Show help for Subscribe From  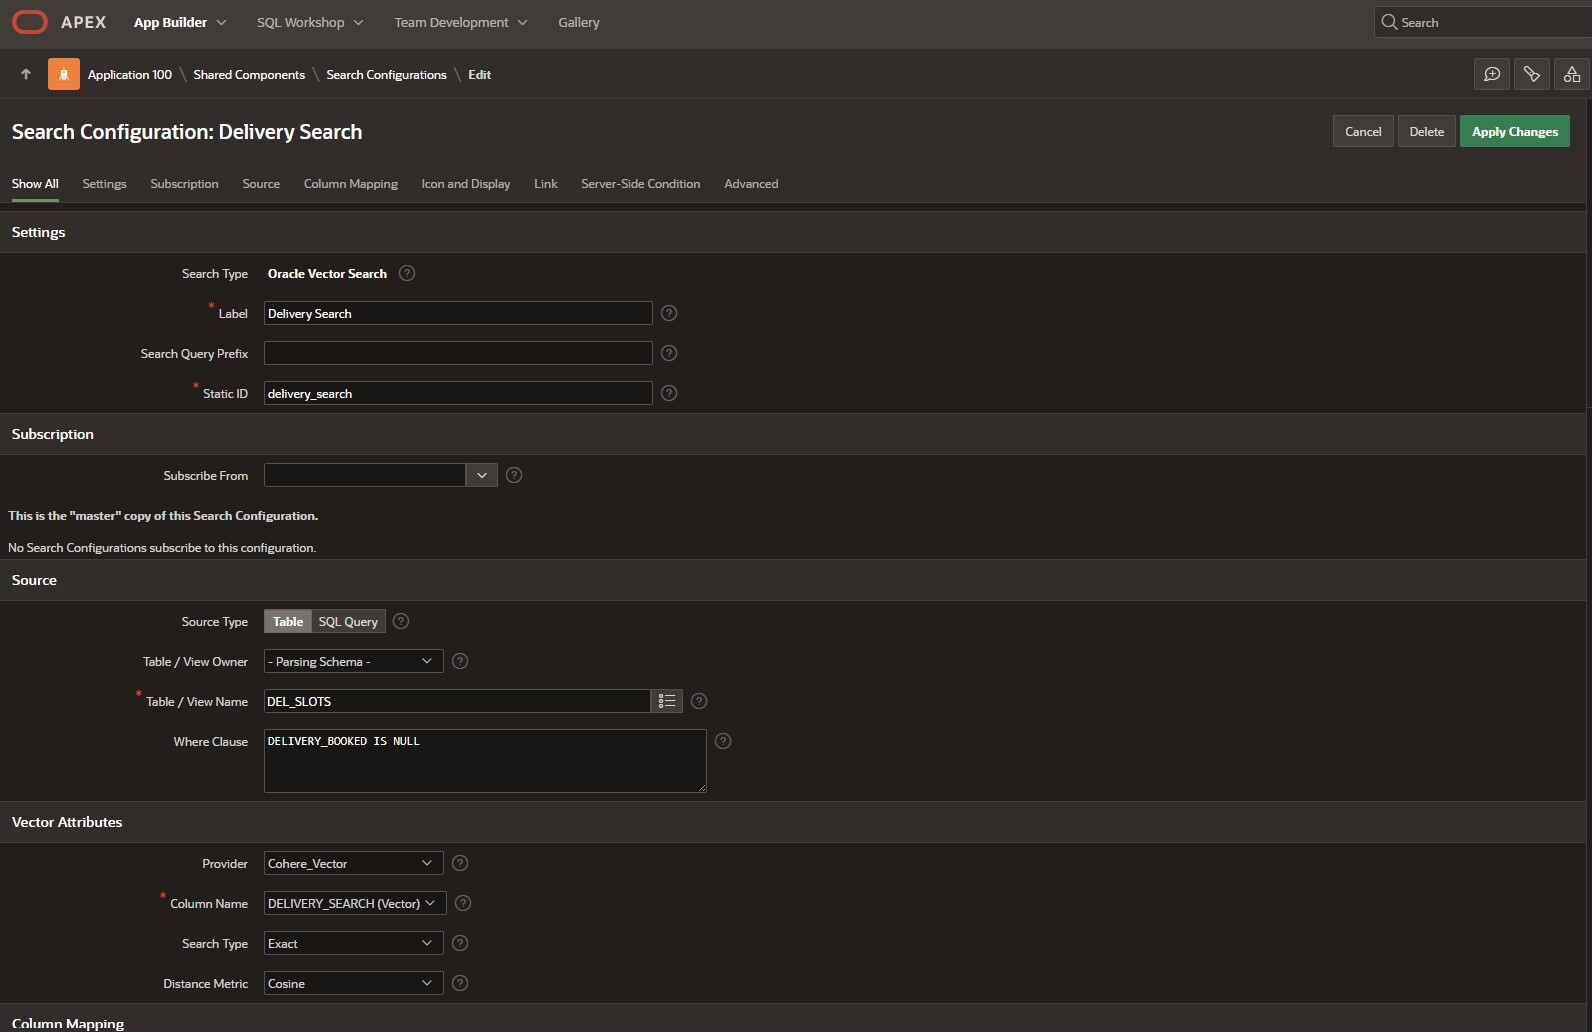pos(514,475)
